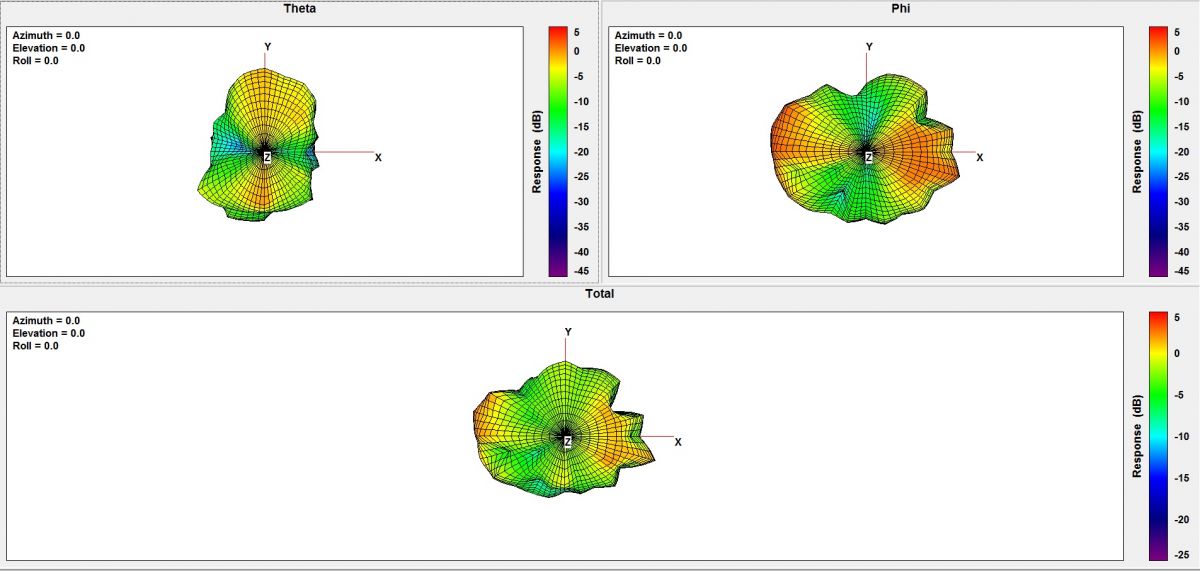Click 'Elevation = 0.0' in Total panel

(48, 334)
